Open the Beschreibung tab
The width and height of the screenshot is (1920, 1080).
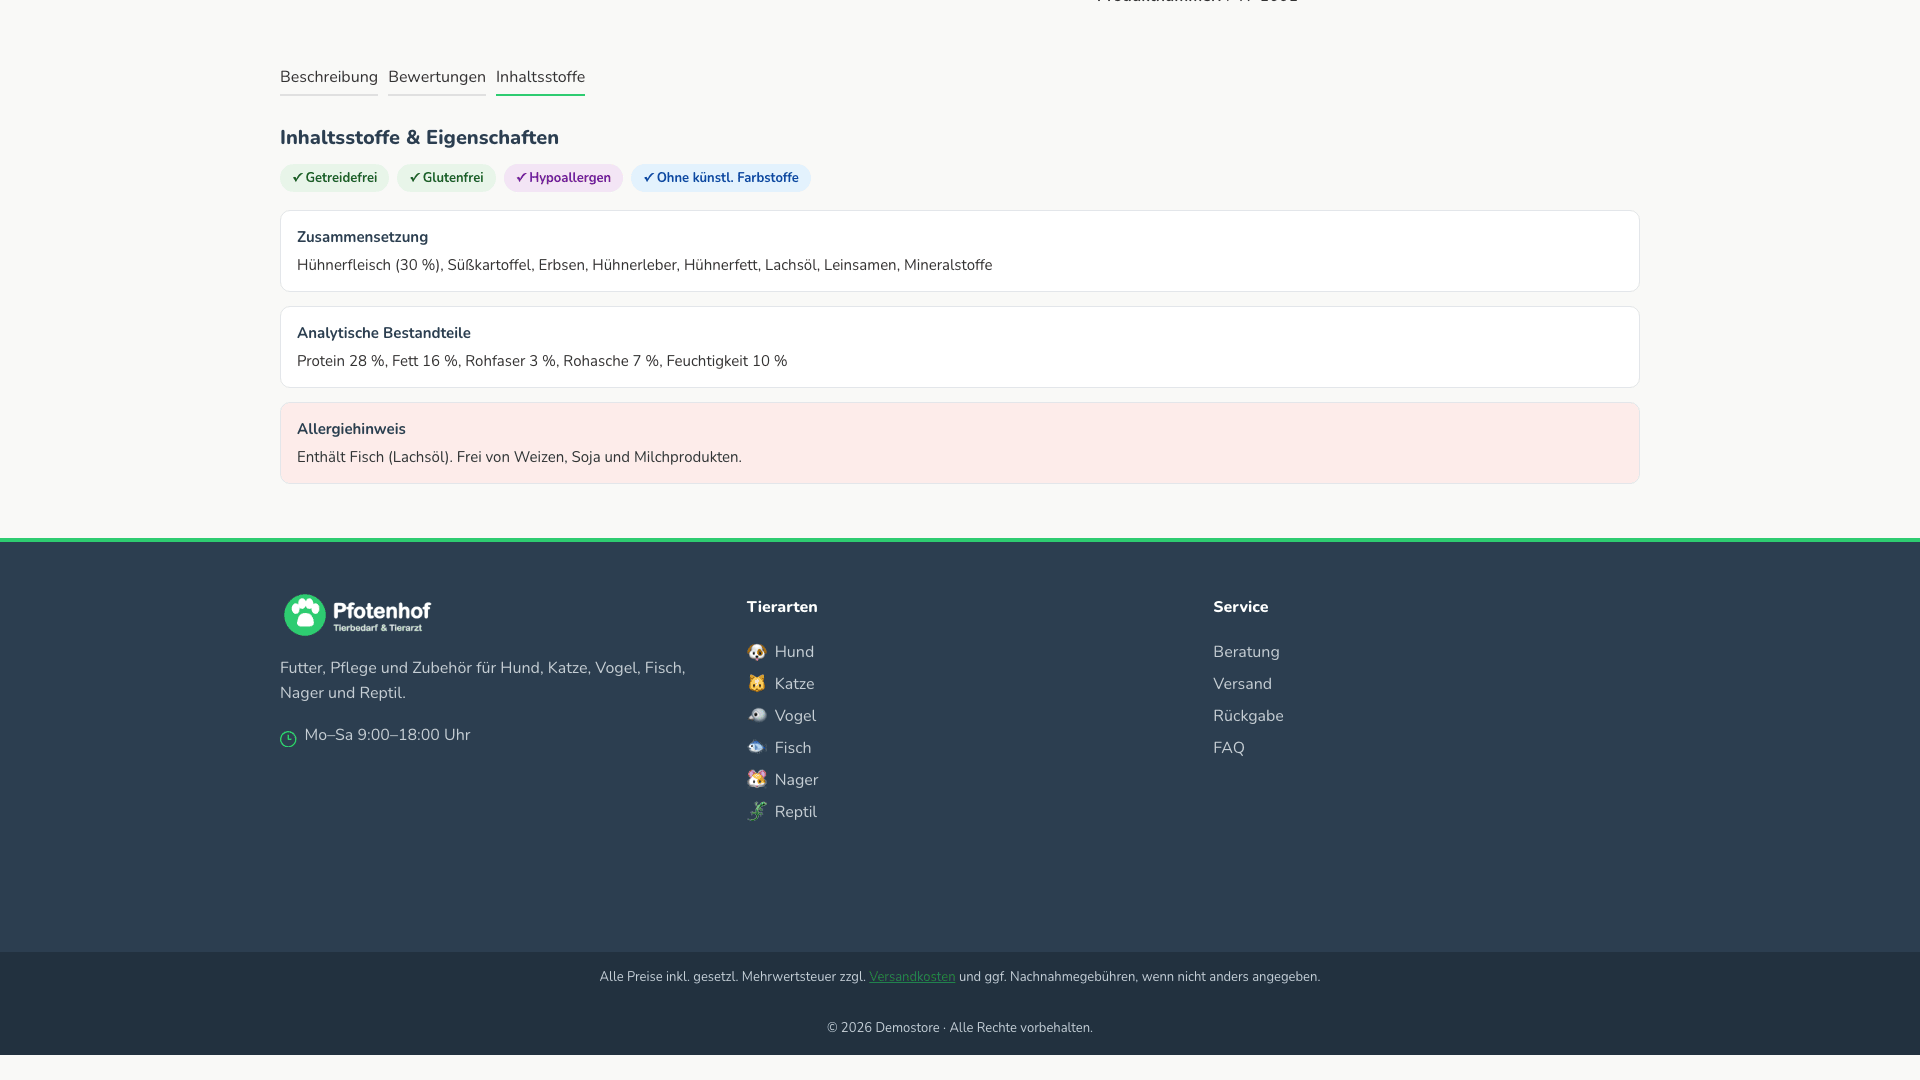[329, 77]
